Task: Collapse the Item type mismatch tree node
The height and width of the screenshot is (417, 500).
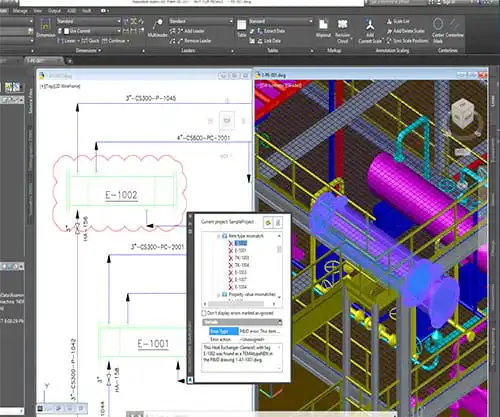Action: click(x=219, y=236)
